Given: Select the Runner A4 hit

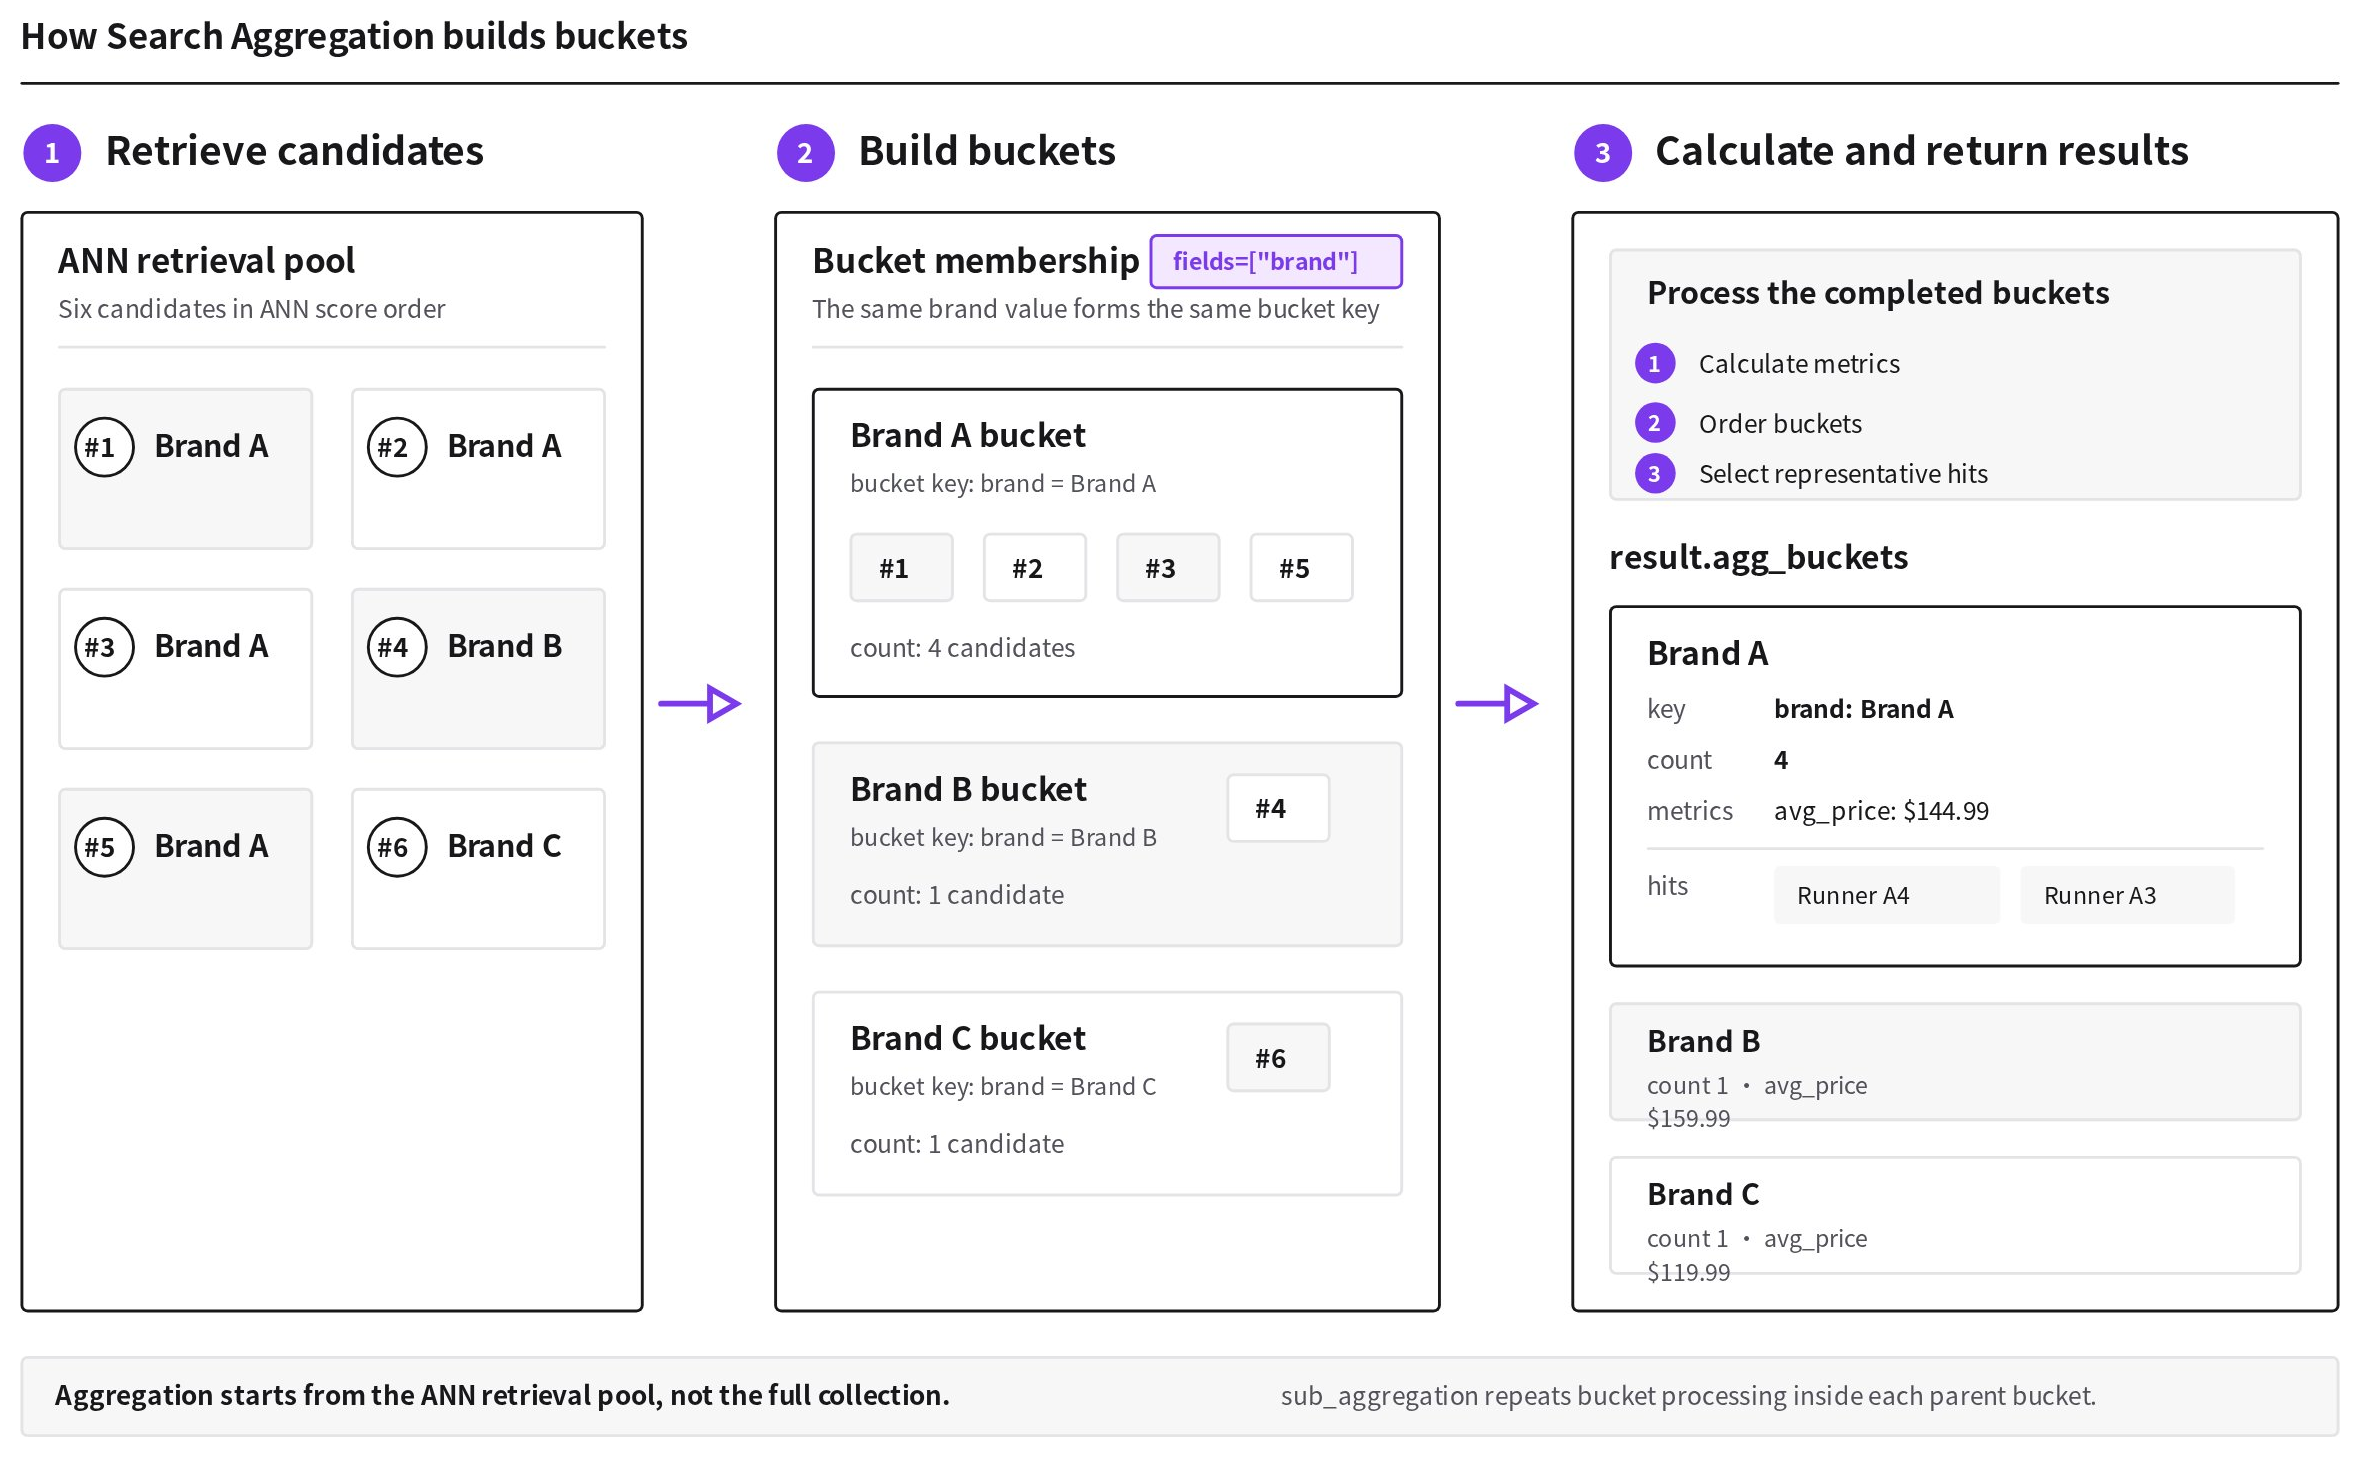Looking at the screenshot, I should tap(1886, 895).
